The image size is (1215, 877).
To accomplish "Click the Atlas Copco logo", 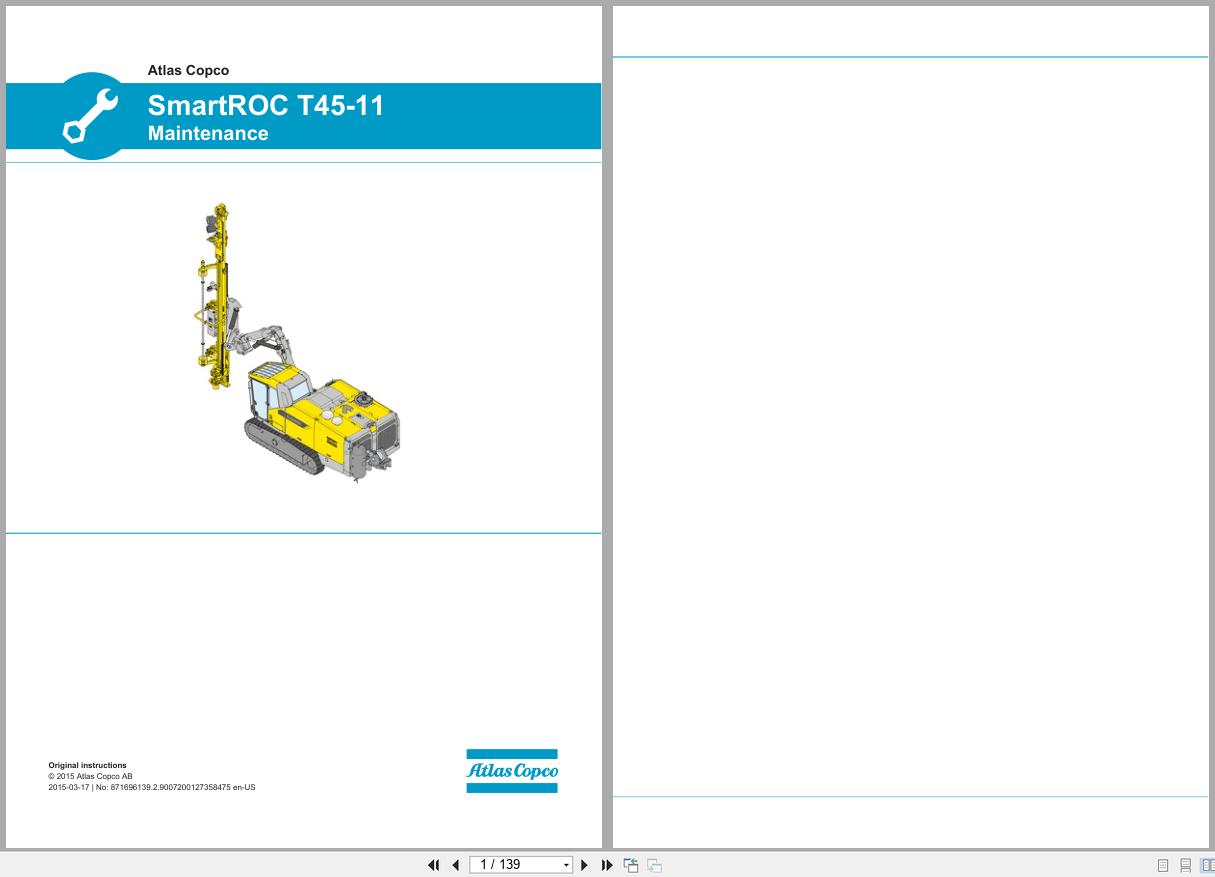I will (512, 771).
